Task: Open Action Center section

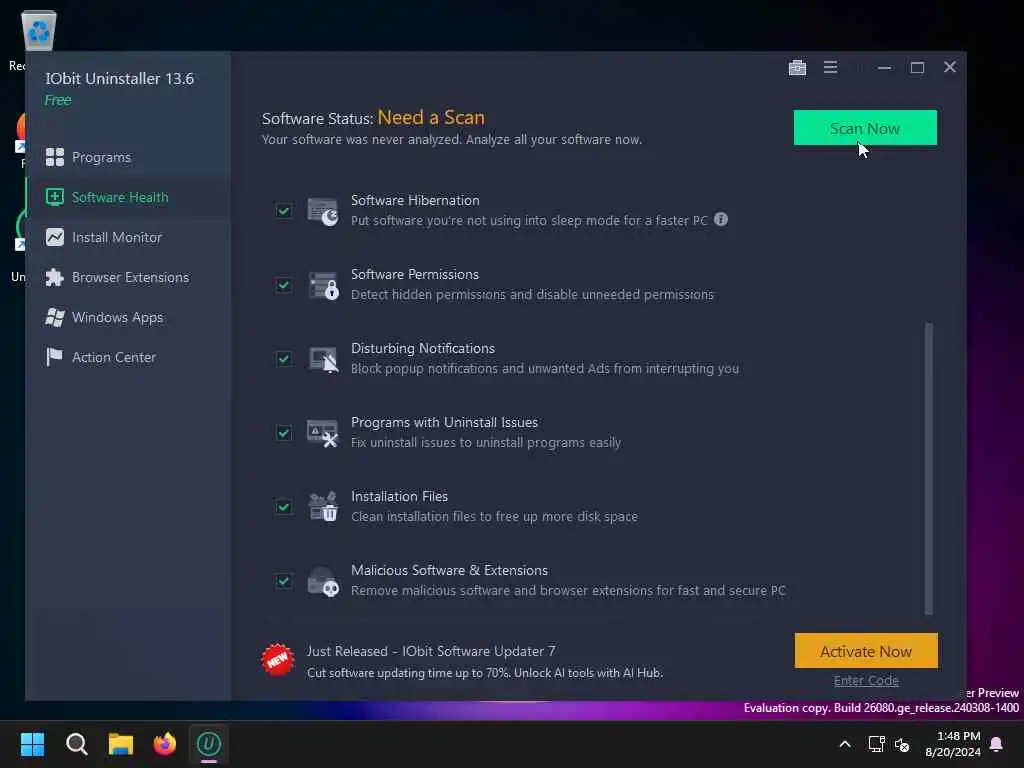Action: pos(129,357)
